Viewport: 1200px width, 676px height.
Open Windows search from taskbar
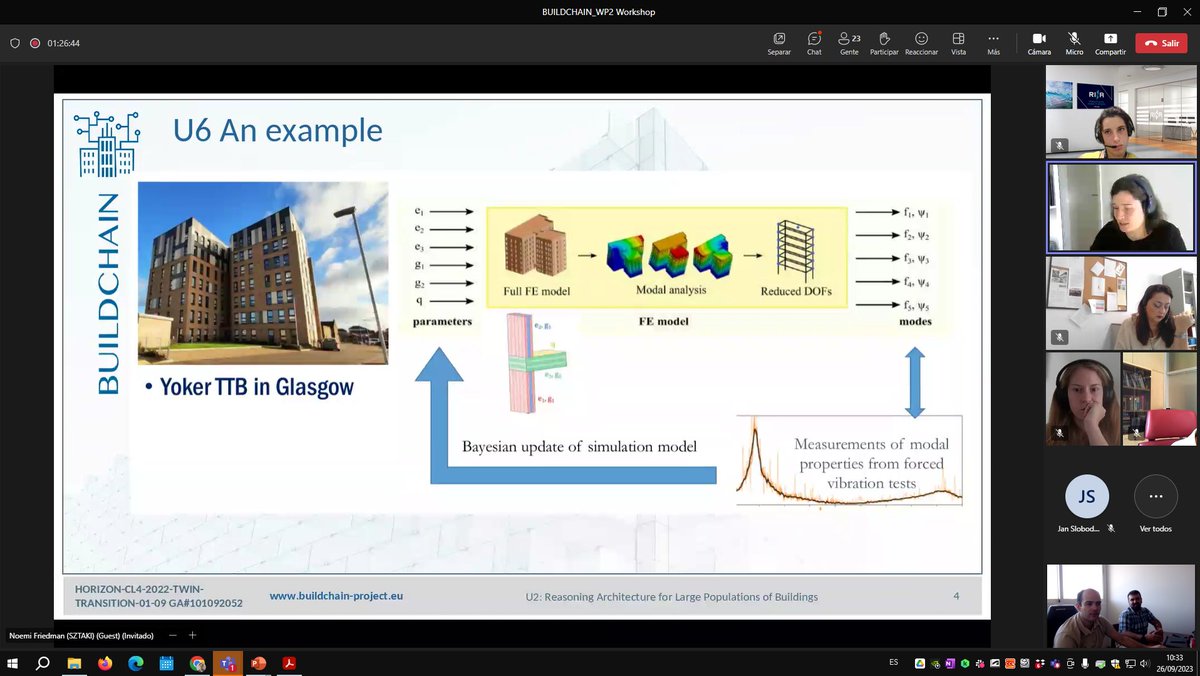tap(43, 663)
